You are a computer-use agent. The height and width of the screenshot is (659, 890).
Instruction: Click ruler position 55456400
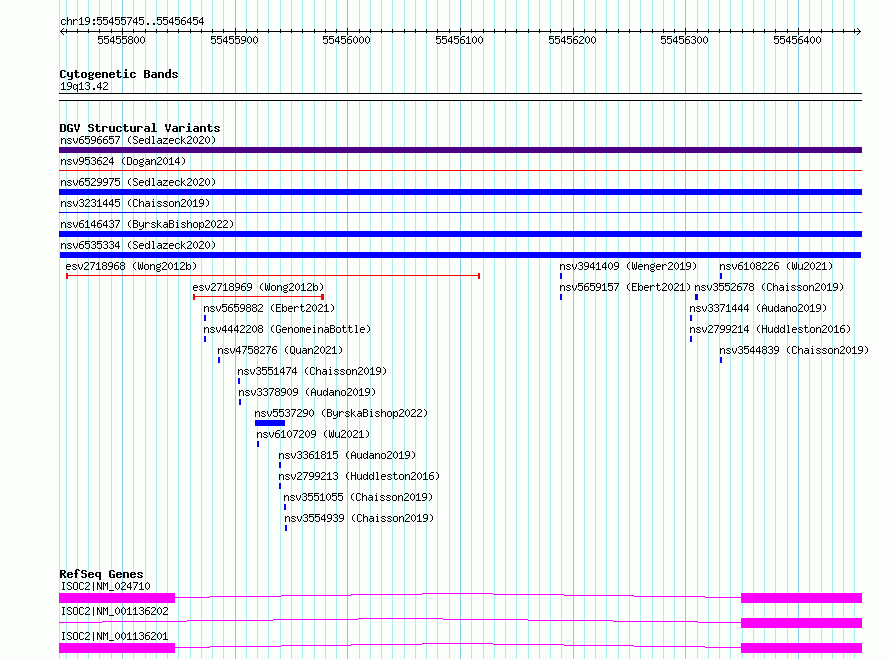(x=797, y=40)
